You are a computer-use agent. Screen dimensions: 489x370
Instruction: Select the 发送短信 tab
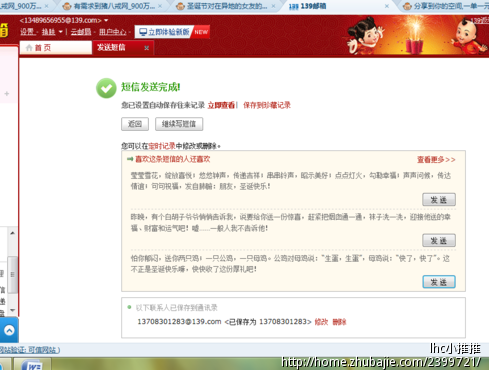point(123,48)
